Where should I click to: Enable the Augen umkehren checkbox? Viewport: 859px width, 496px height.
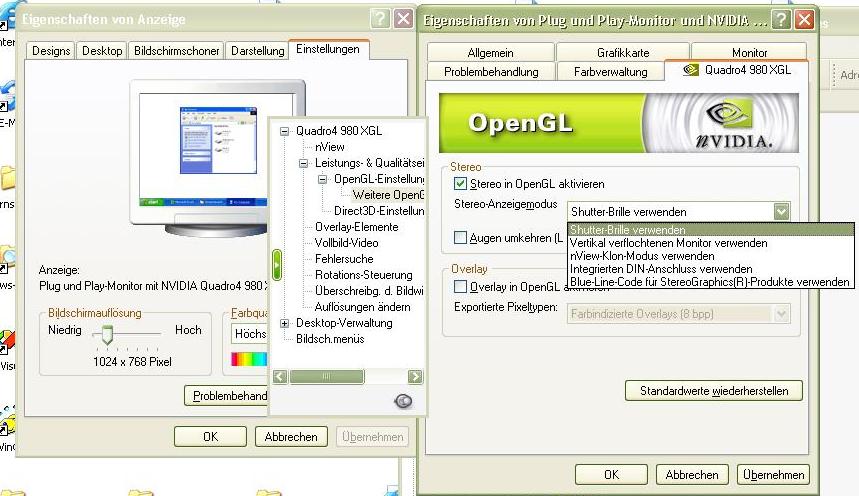tap(460, 238)
